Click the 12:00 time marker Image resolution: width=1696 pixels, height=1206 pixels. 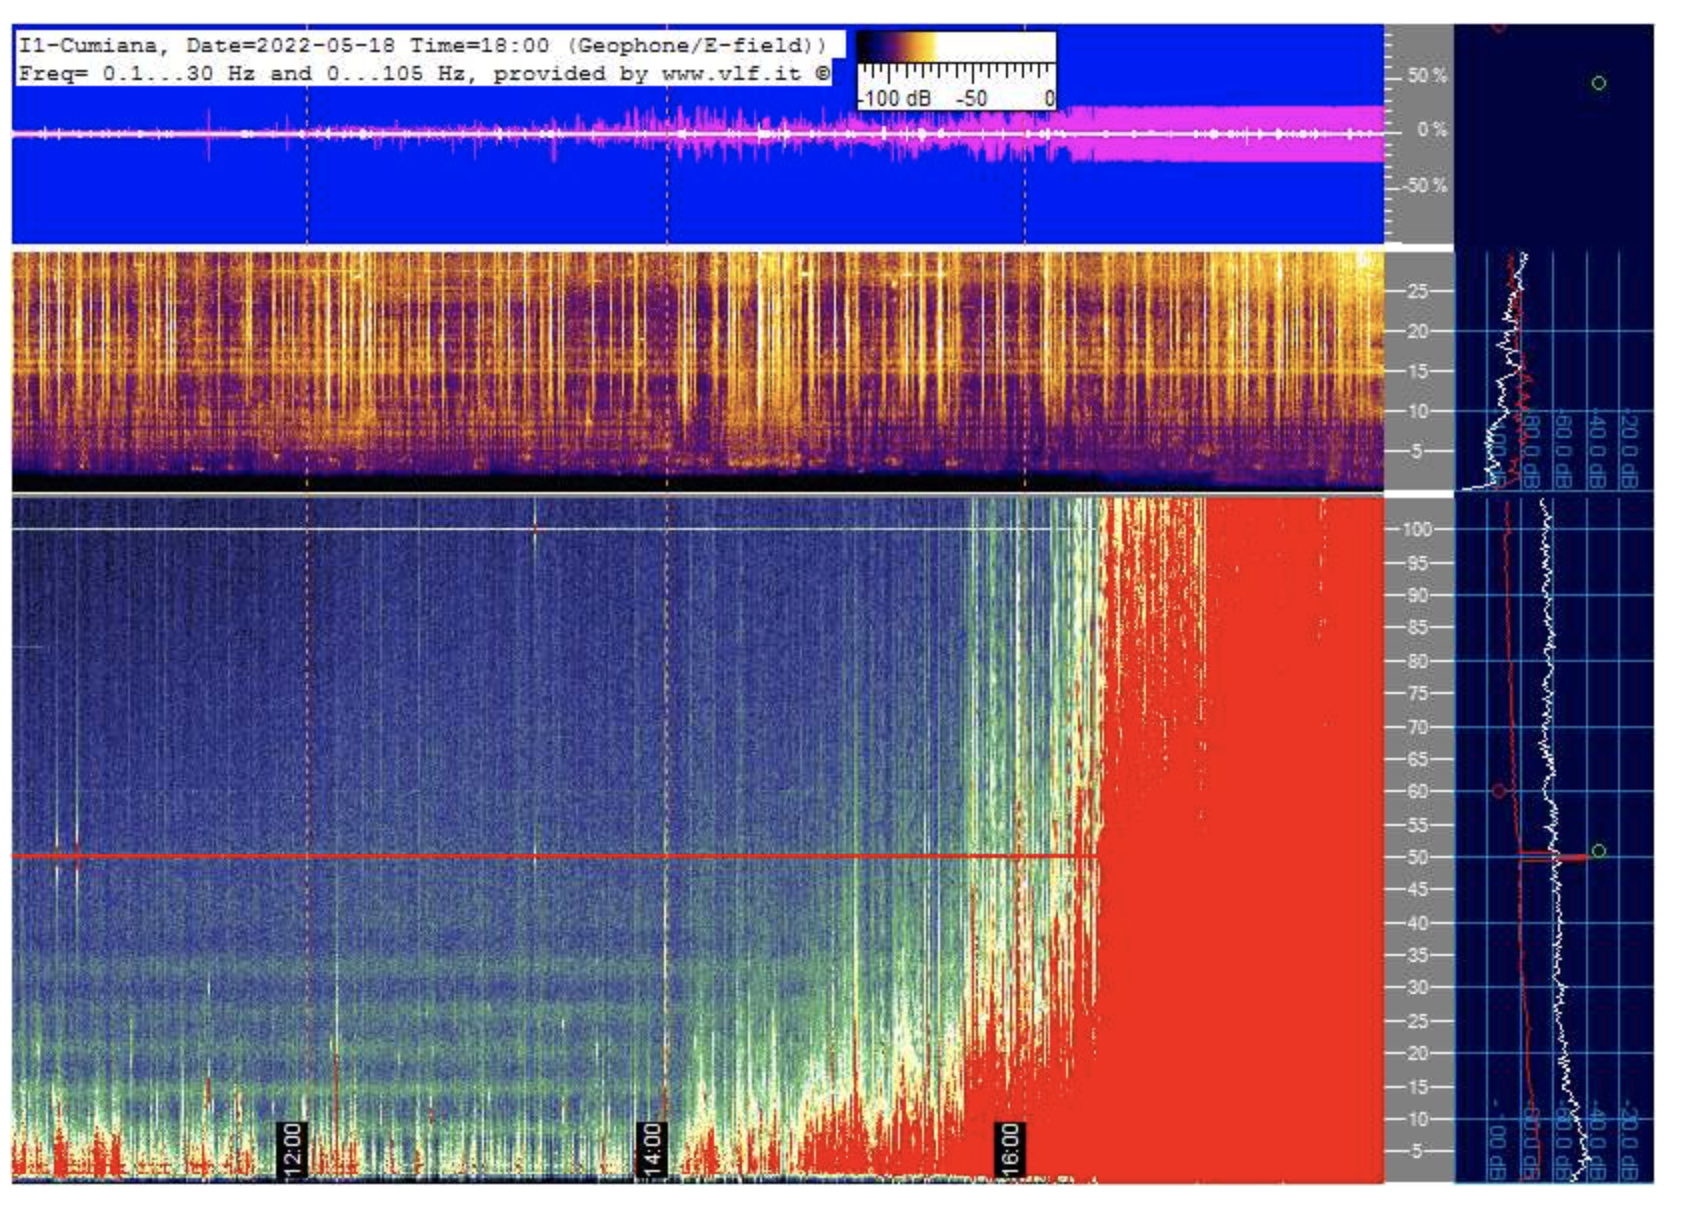(291, 1149)
